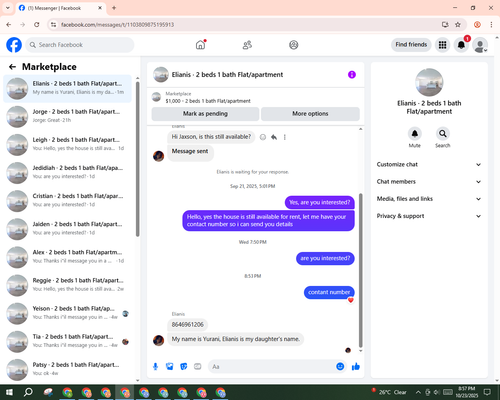Open Patsy conversation in list
The height and width of the screenshot is (400, 500).
[67, 370]
